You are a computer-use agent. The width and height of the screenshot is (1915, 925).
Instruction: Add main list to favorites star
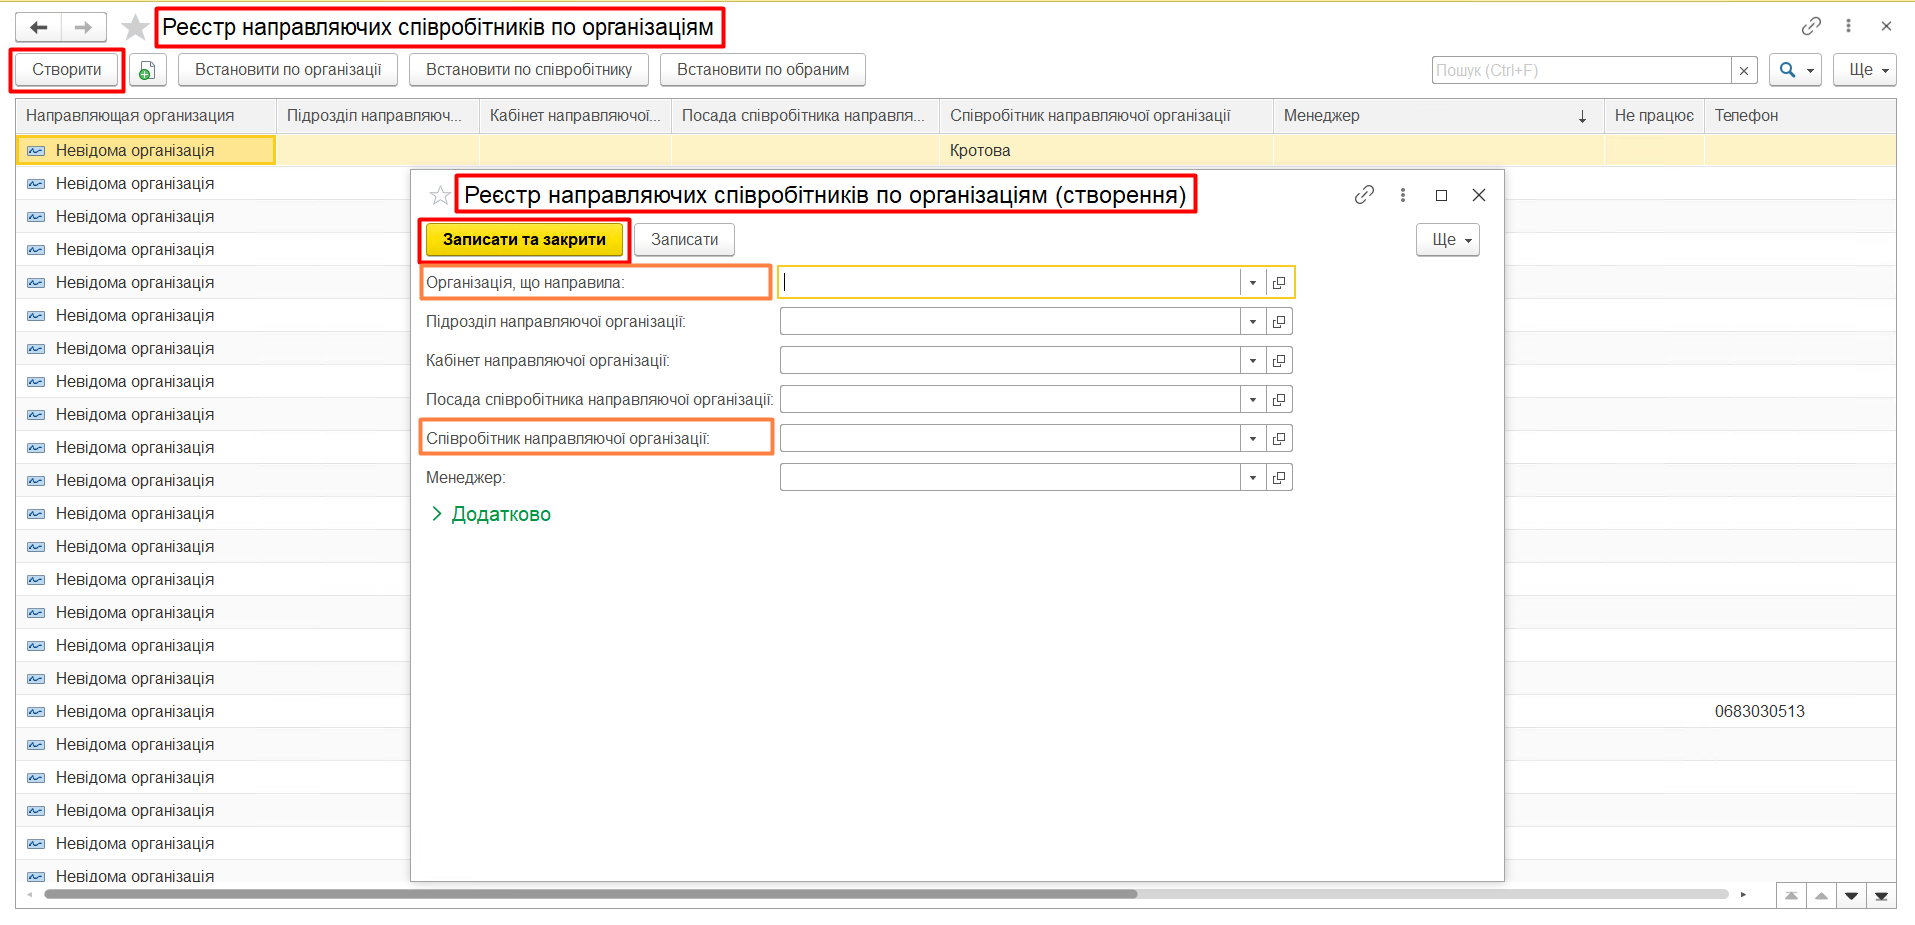(x=135, y=27)
